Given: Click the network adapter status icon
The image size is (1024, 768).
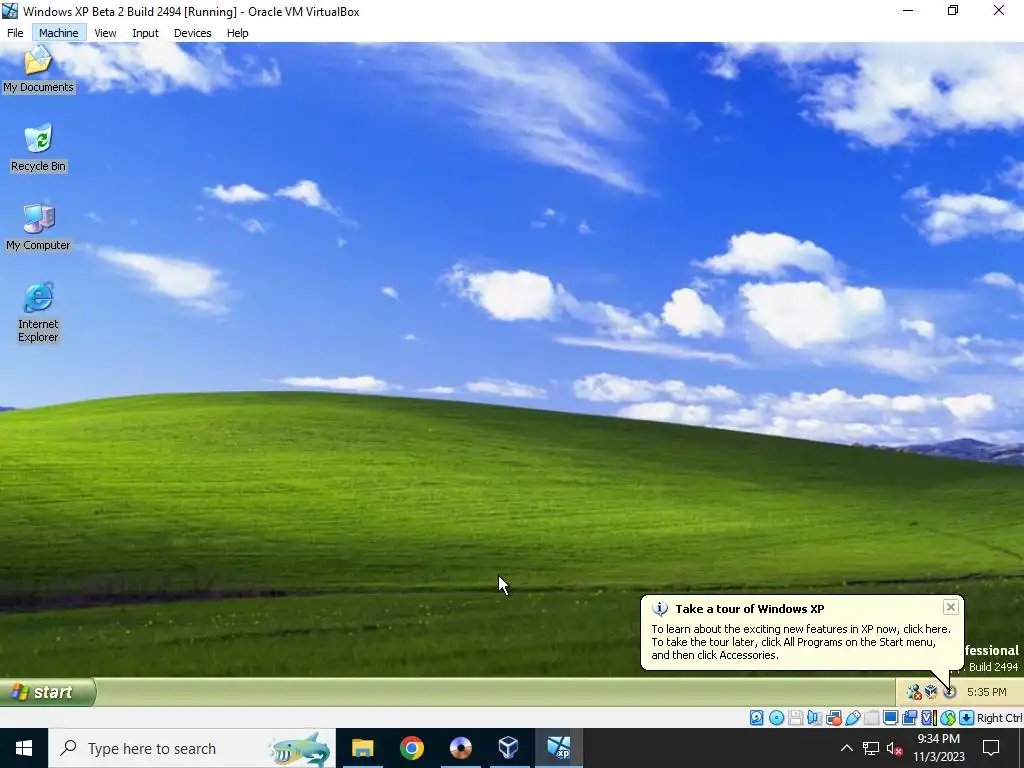Looking at the screenshot, I should 834,718.
